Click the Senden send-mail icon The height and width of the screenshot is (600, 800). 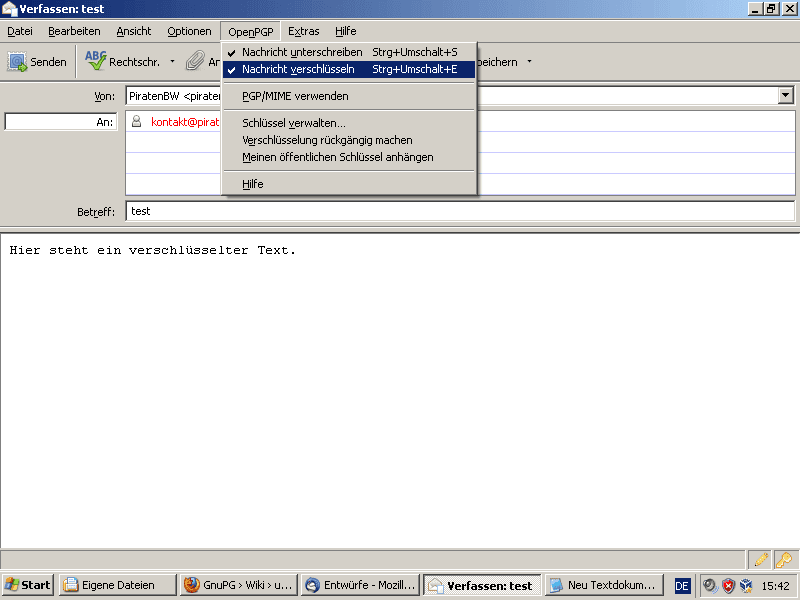click(x=18, y=62)
